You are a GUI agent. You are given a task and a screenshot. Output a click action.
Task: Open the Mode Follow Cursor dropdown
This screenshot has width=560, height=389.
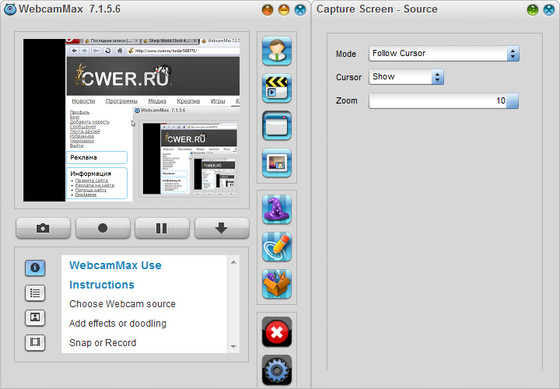[444, 54]
